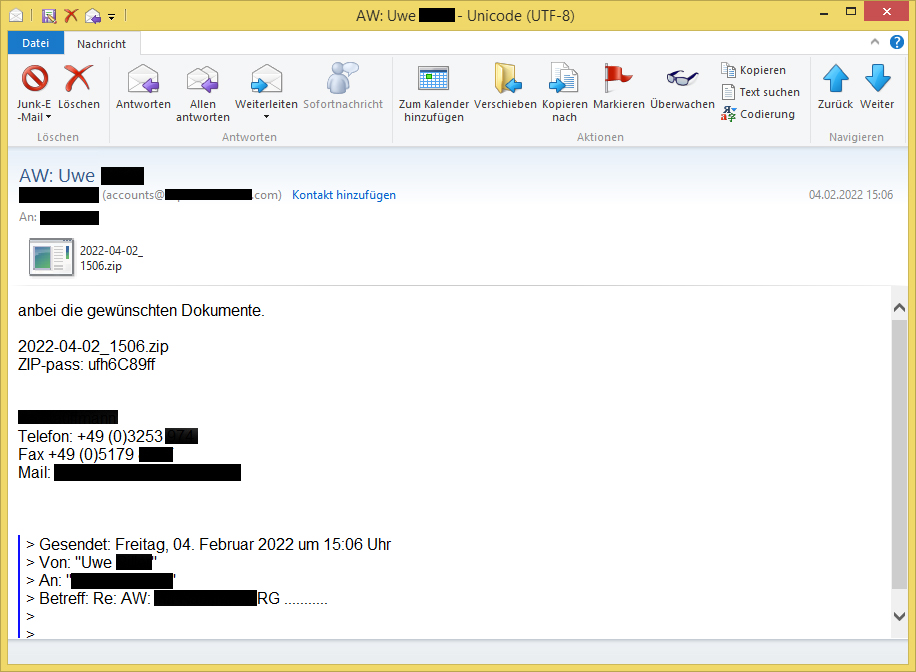Click the Junk-E-Mail icon
The width and height of the screenshot is (916, 672).
coord(34,78)
